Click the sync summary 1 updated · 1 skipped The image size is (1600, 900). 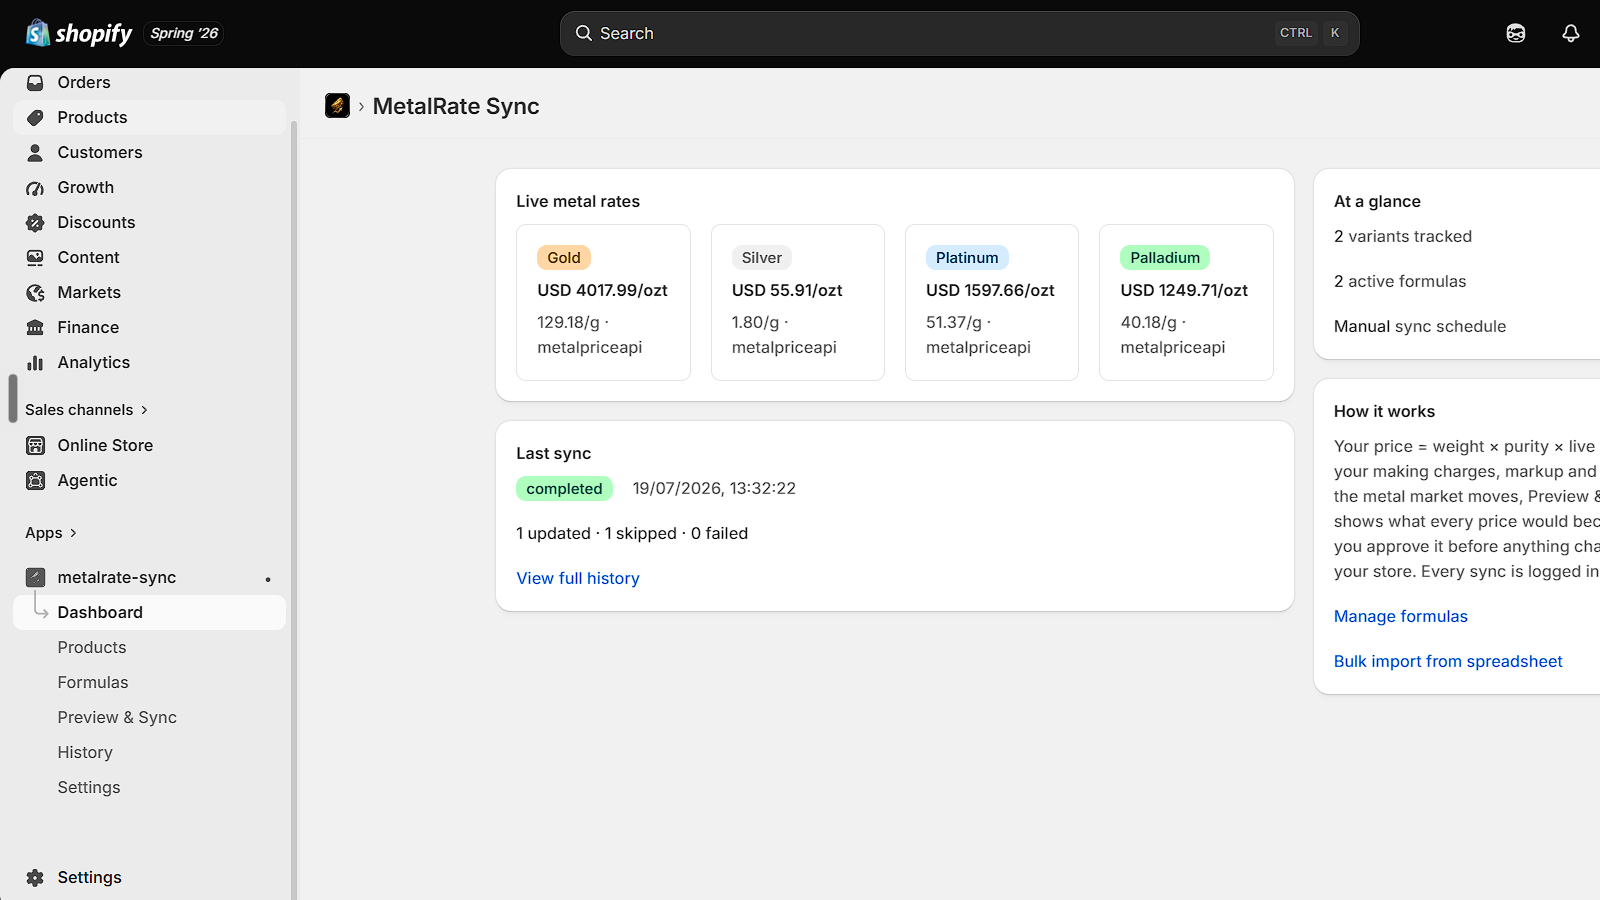(x=596, y=534)
